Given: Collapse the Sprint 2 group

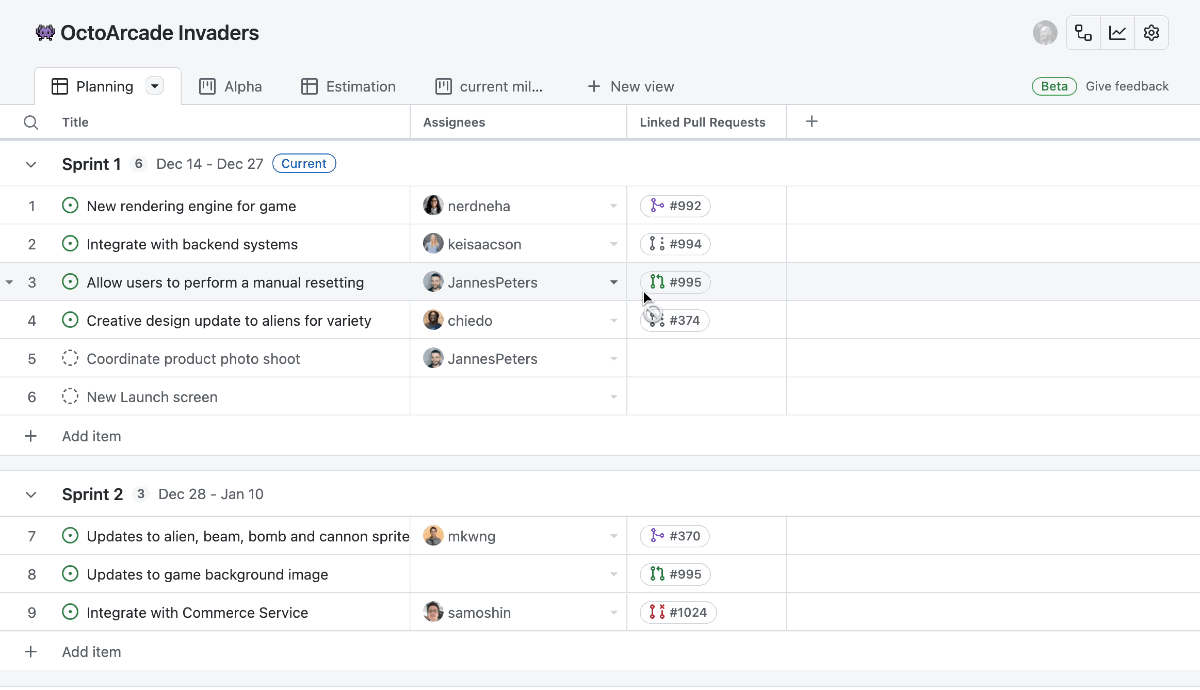Looking at the screenshot, I should (x=30, y=494).
